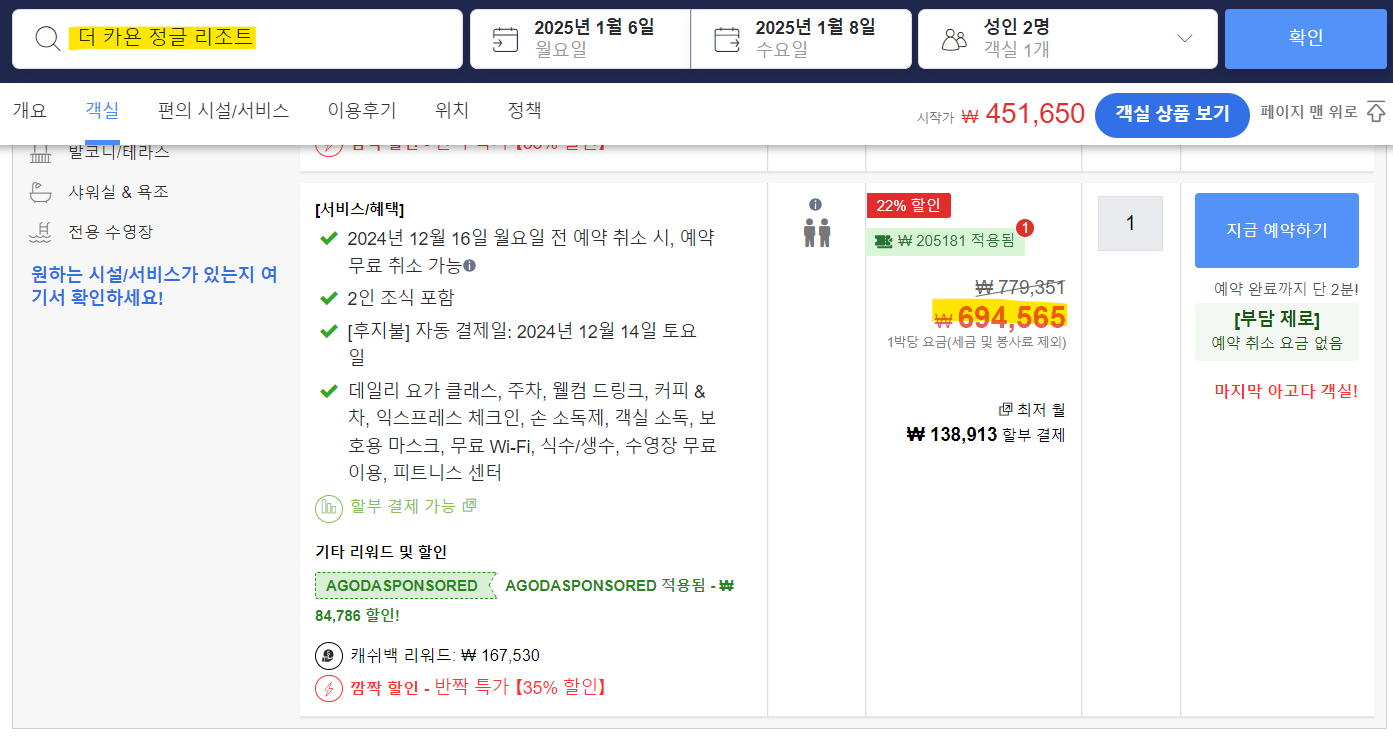Screen dimensions: 1393x737
Task: Select check-in date 2025년 1월 6일
Action: click(580, 39)
